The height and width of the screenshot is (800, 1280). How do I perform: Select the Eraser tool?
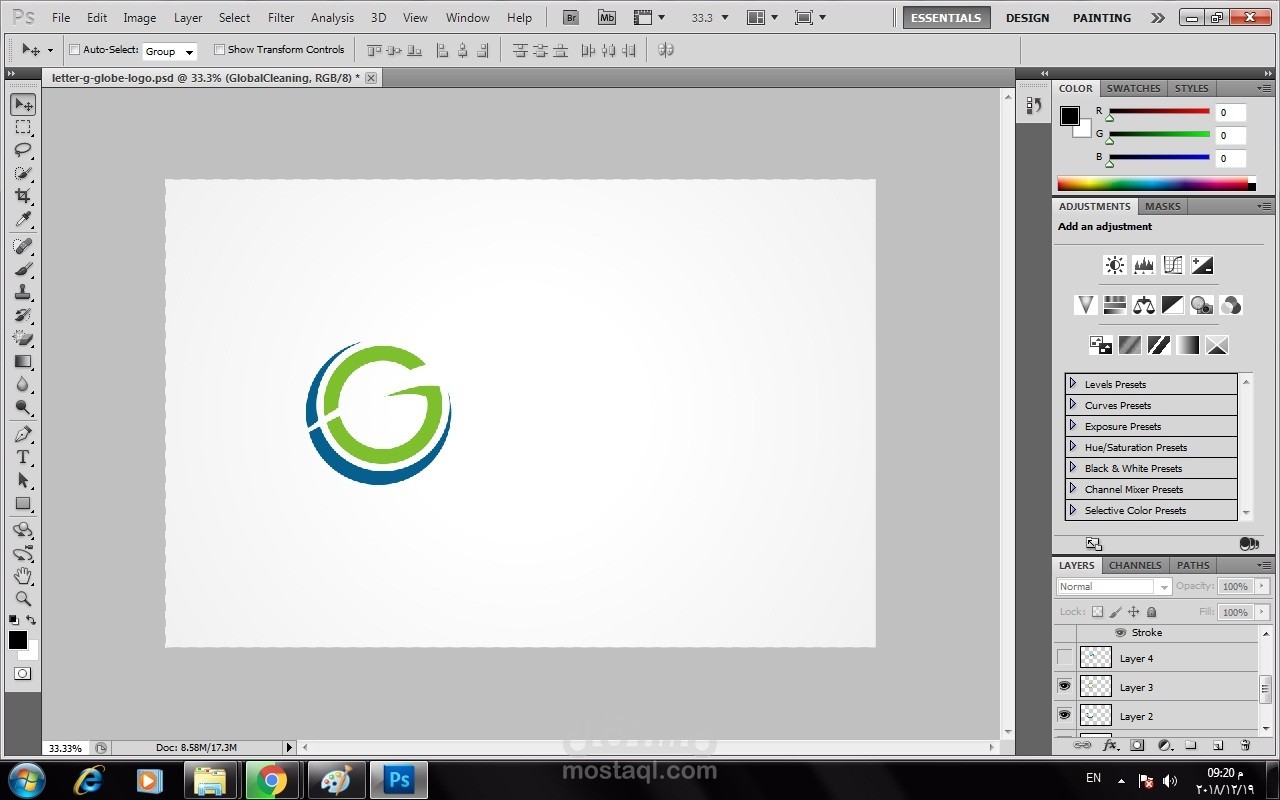pyautogui.click(x=23, y=338)
